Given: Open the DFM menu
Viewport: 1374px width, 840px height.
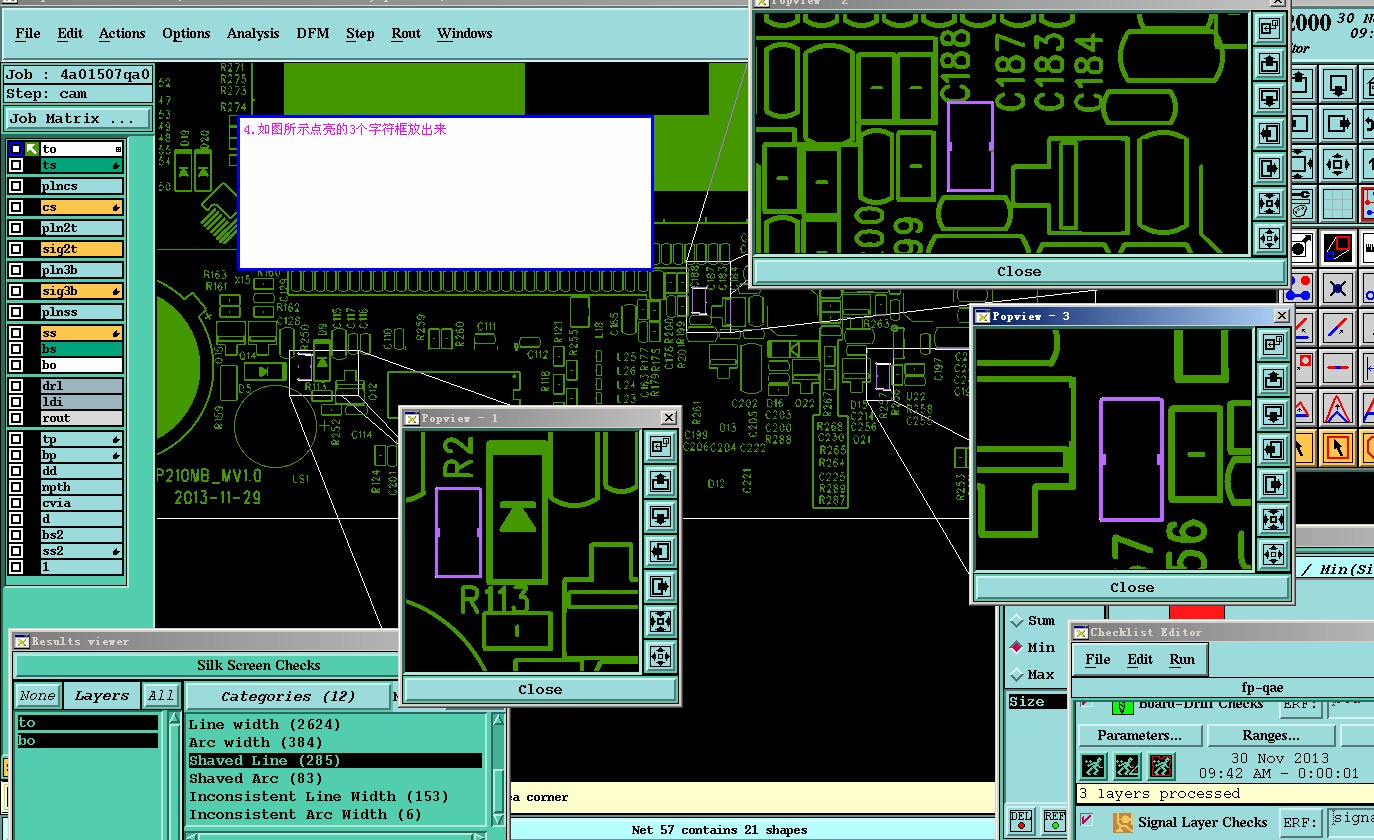Looking at the screenshot, I should 313,33.
